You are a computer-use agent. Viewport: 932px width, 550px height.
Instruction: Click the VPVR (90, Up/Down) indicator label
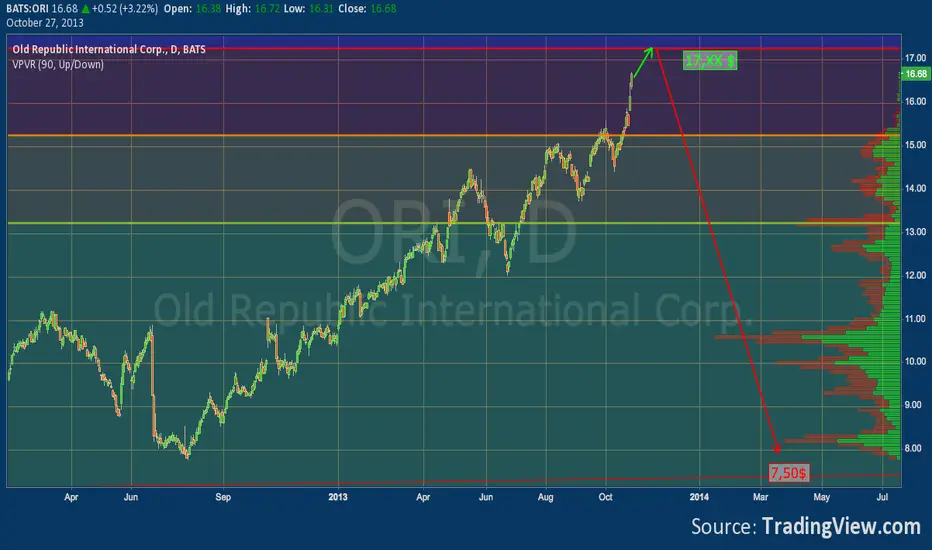tap(58, 64)
